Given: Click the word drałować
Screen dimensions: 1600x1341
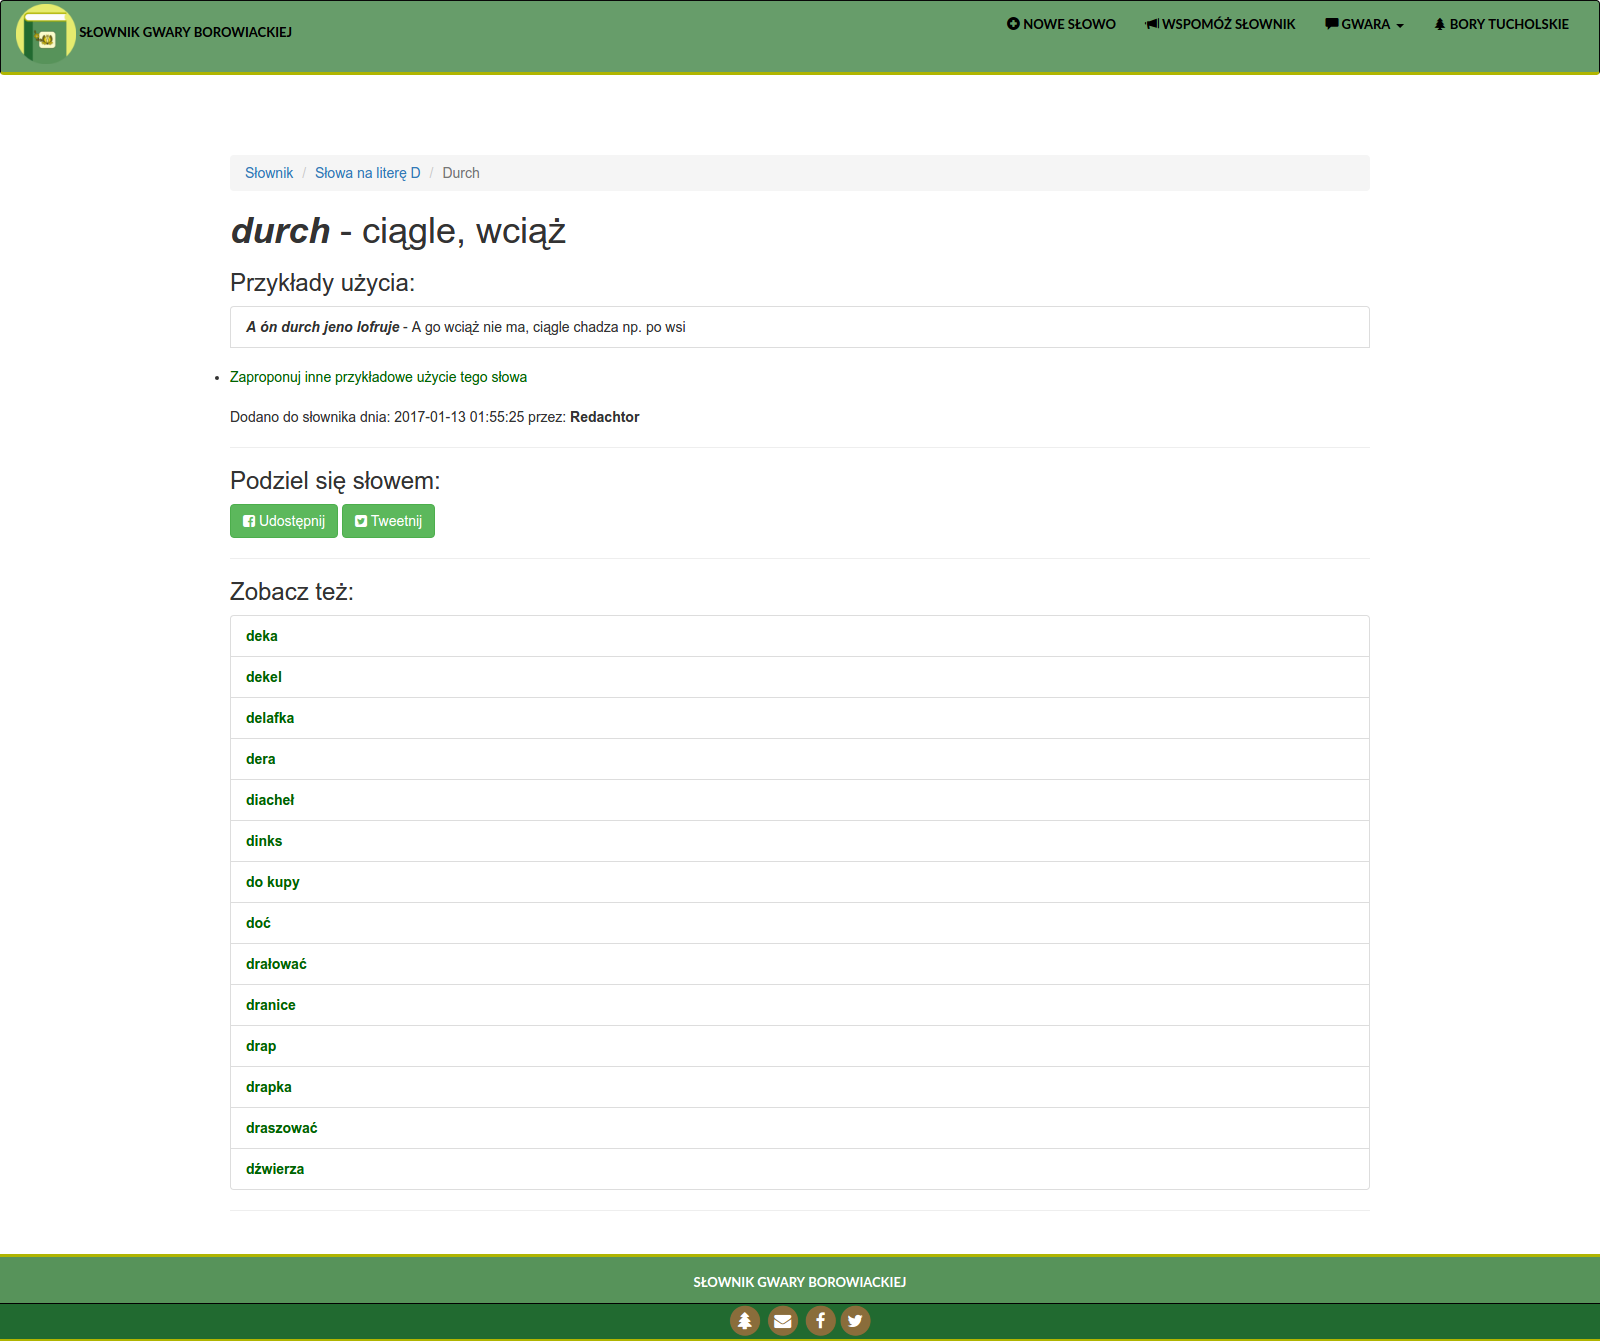Looking at the screenshot, I should point(276,964).
